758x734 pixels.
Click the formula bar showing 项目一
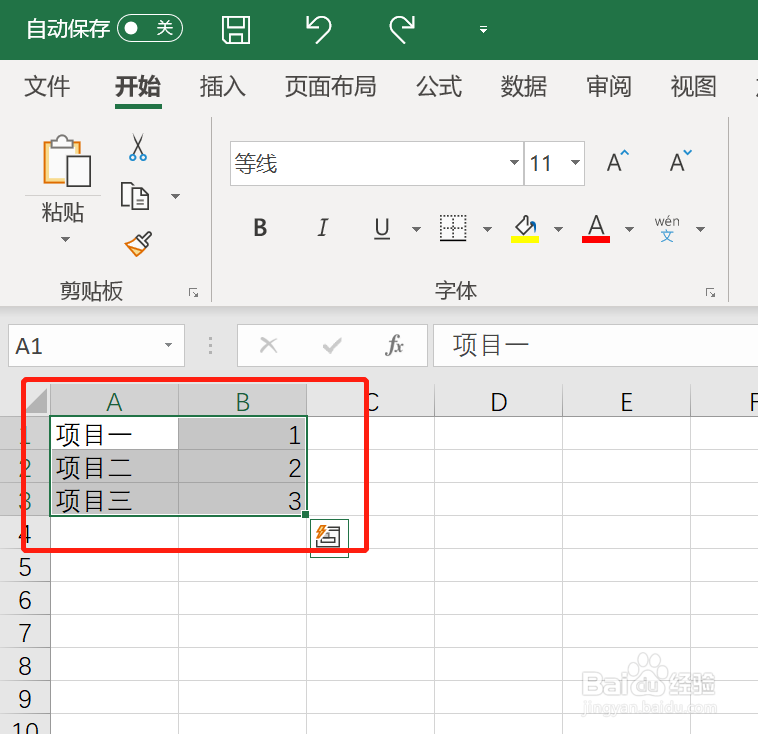tap(596, 346)
